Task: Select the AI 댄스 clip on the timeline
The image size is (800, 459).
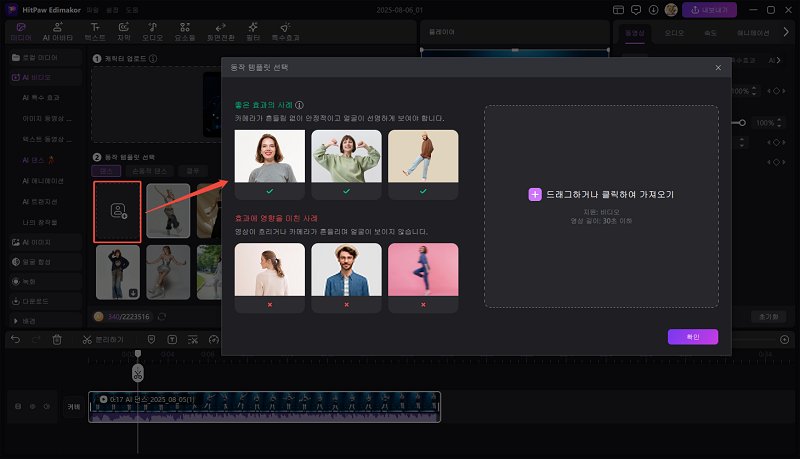Action: click(264, 406)
